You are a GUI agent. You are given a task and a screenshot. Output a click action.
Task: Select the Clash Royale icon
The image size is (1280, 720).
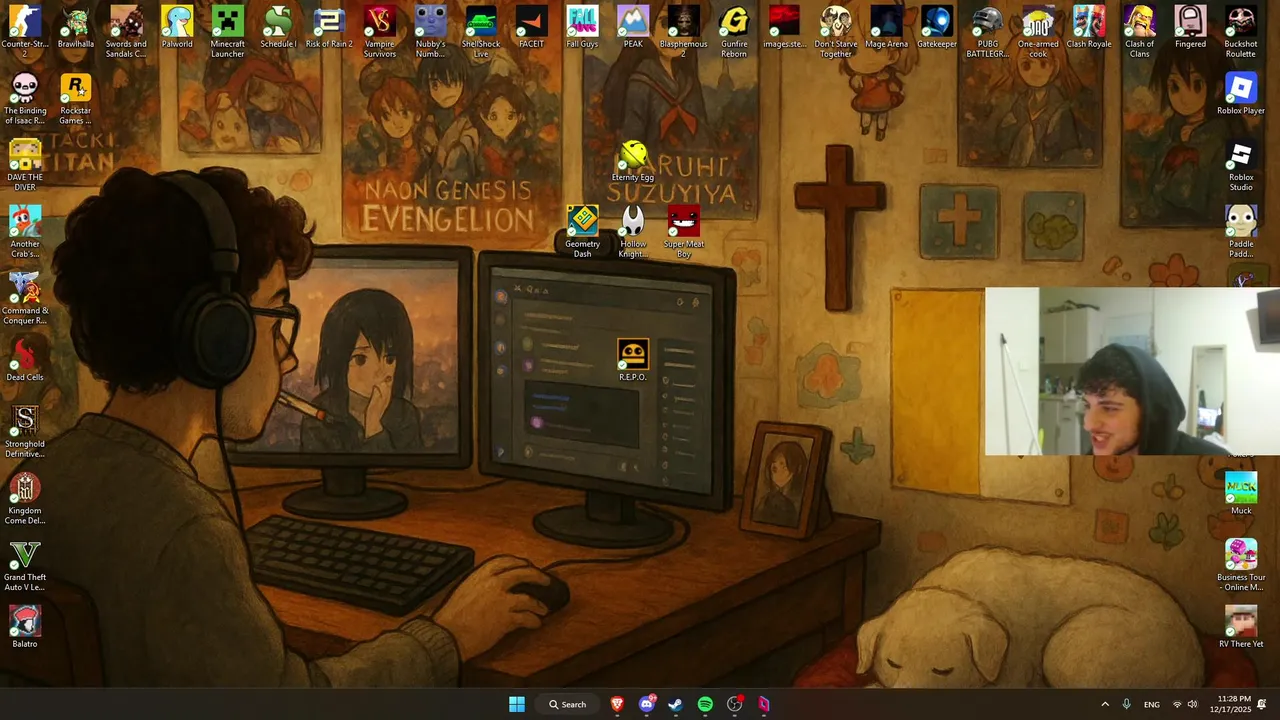click(1089, 27)
